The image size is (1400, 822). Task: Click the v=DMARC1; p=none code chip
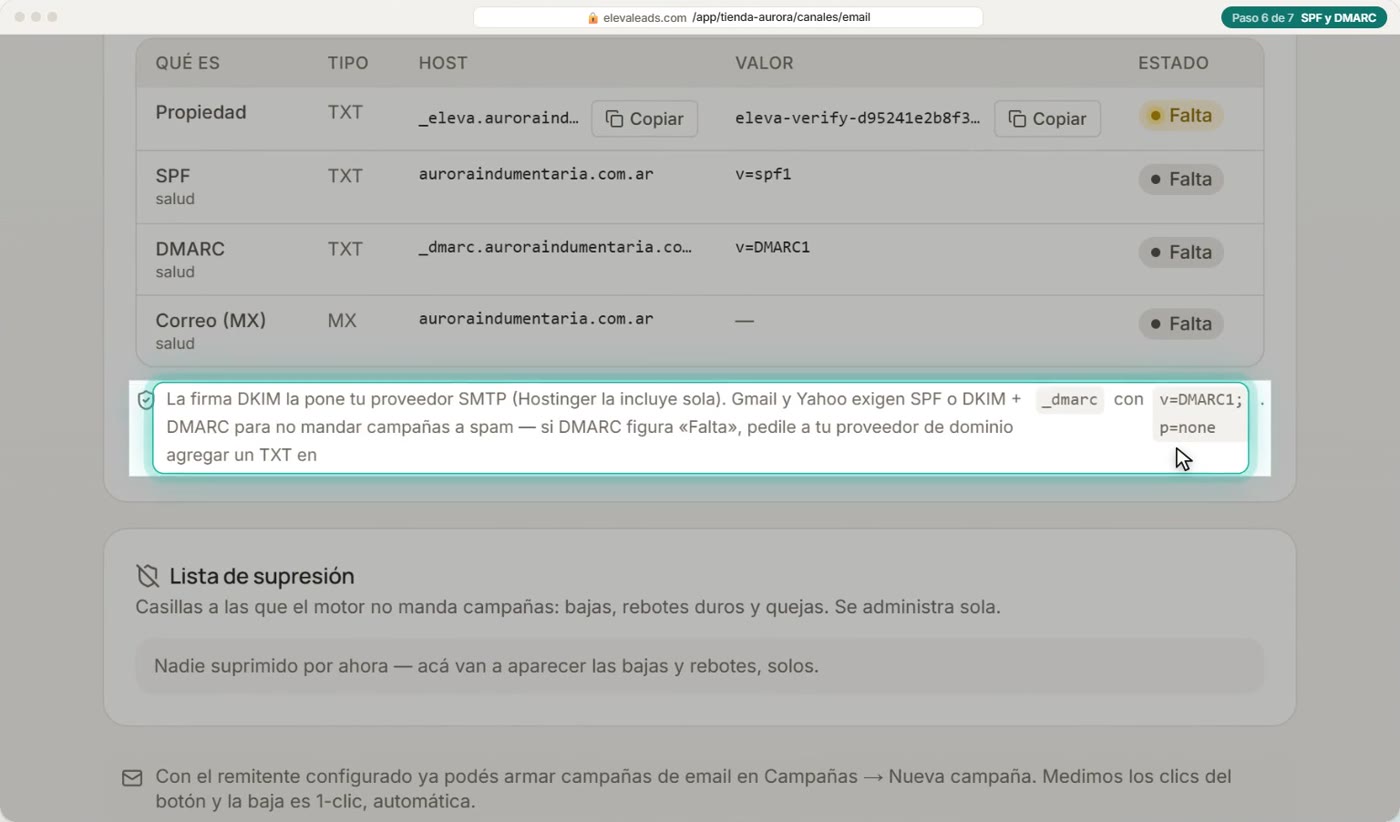click(1201, 414)
